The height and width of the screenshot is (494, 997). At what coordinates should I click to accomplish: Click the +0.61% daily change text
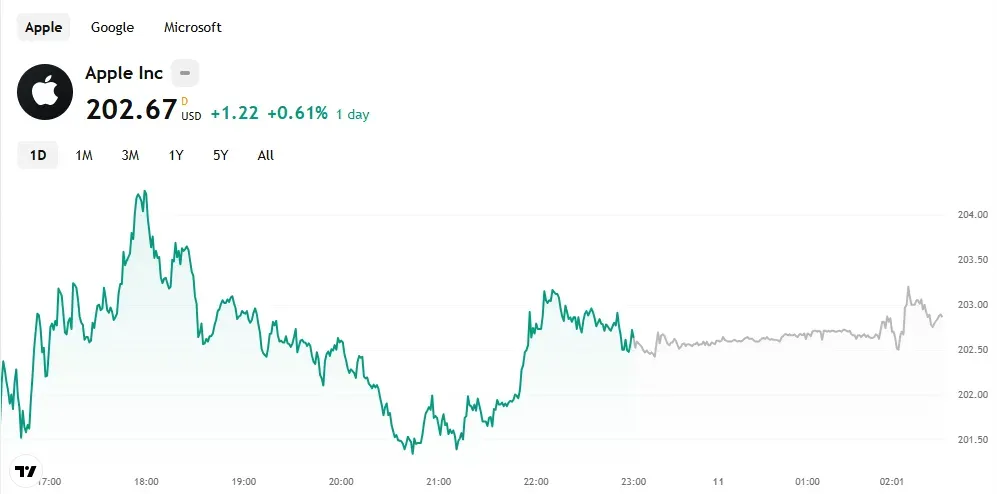tap(297, 113)
